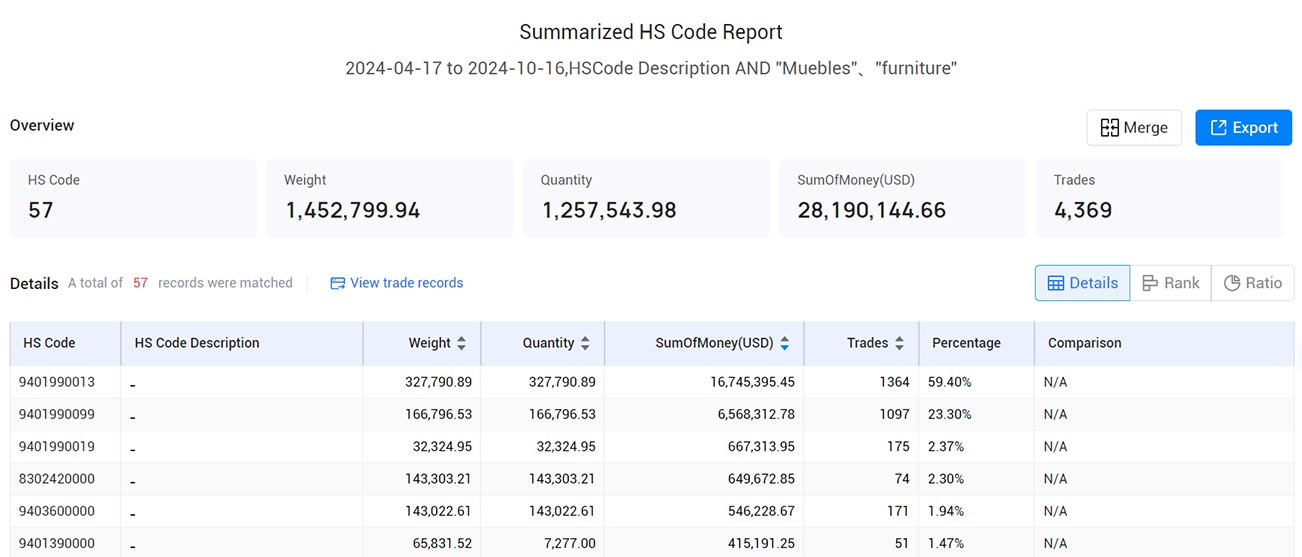Select HS Code 8302420000 cell

(65, 479)
